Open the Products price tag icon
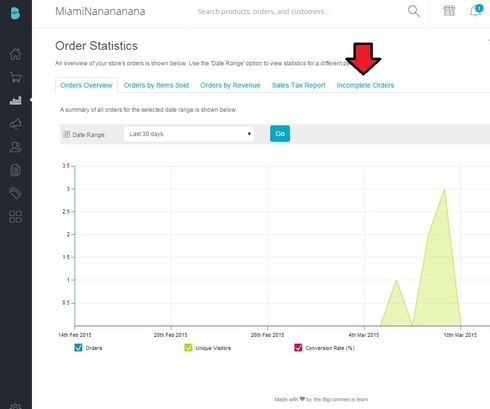This screenshot has height=409, width=490. (x=15, y=193)
